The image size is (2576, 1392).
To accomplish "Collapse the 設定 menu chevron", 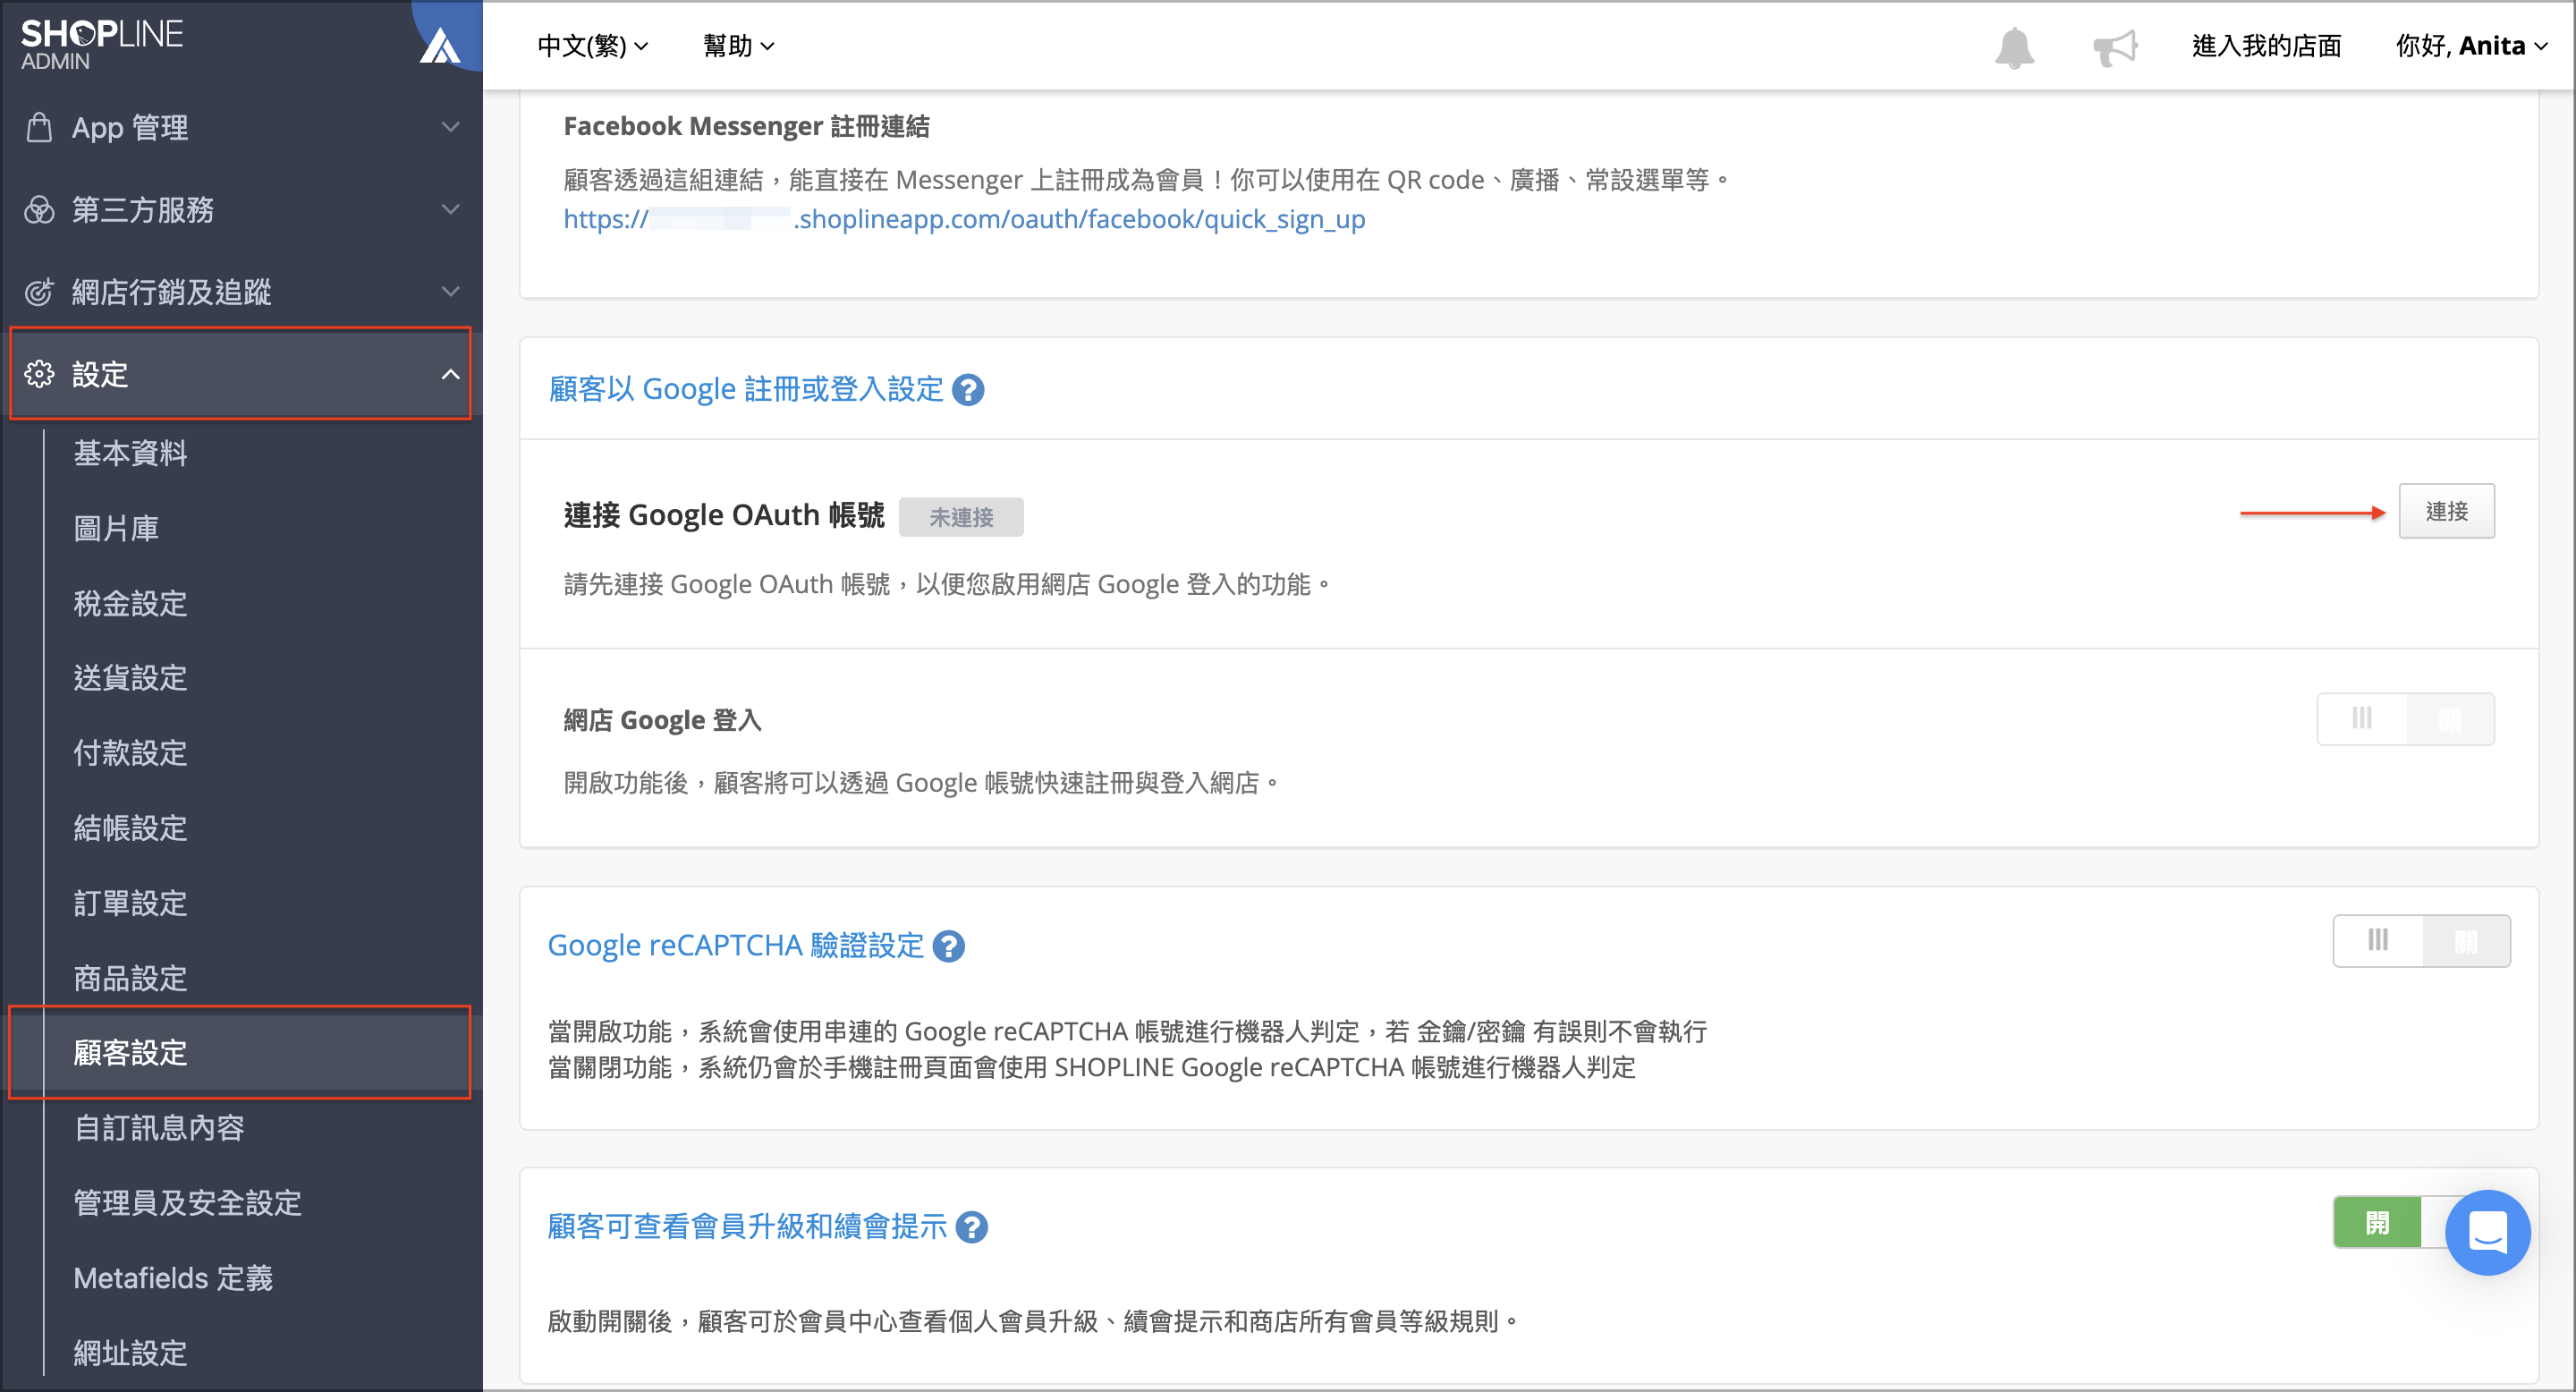I will 451,374.
